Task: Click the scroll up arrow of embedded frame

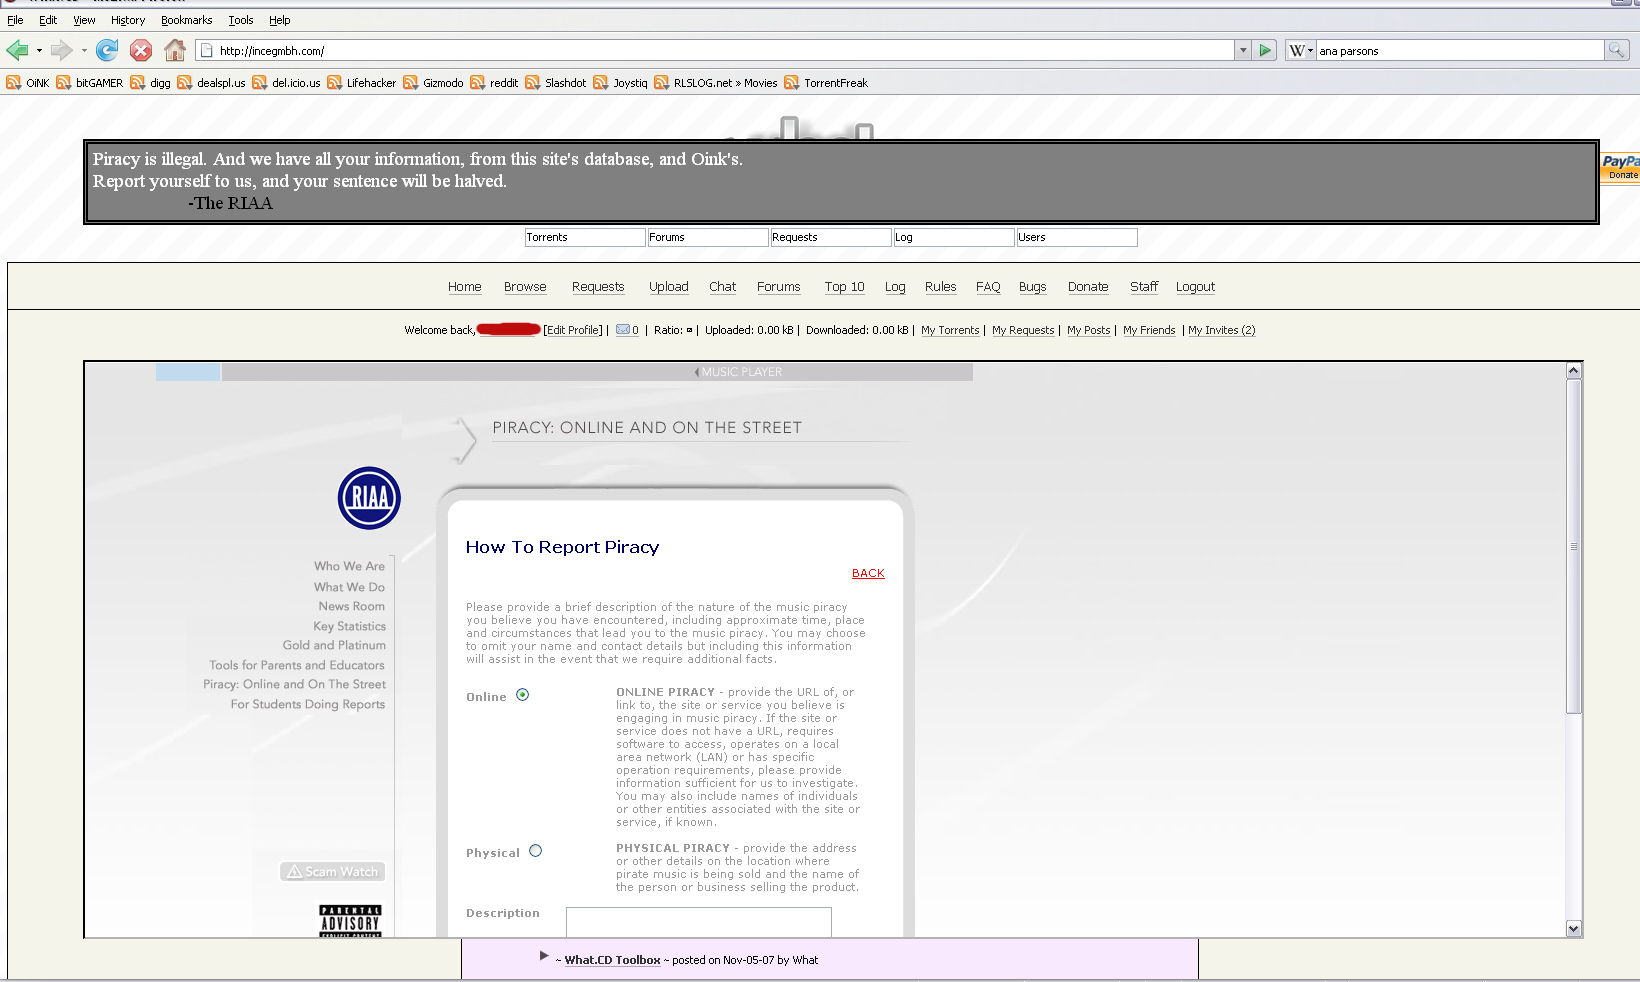Action: coord(1573,371)
